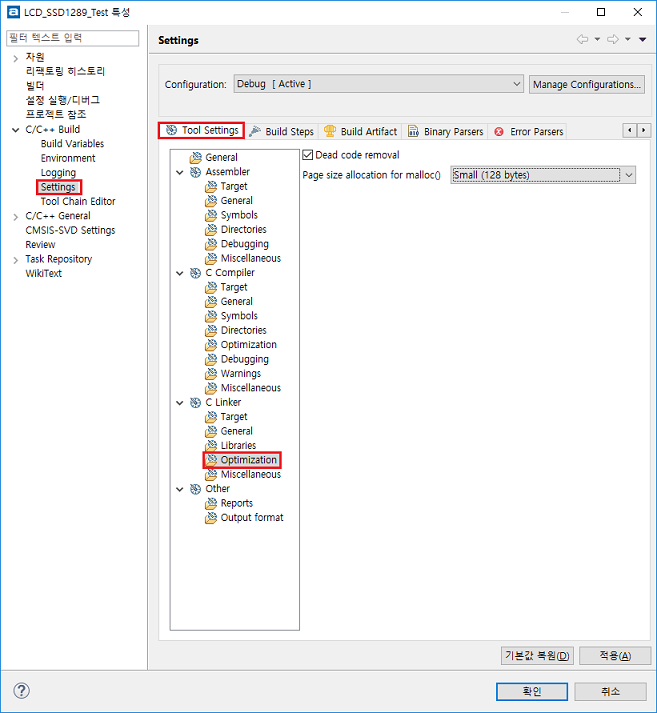Open the view menu triangle in Settings header
The image size is (657, 713).
click(x=642, y=40)
